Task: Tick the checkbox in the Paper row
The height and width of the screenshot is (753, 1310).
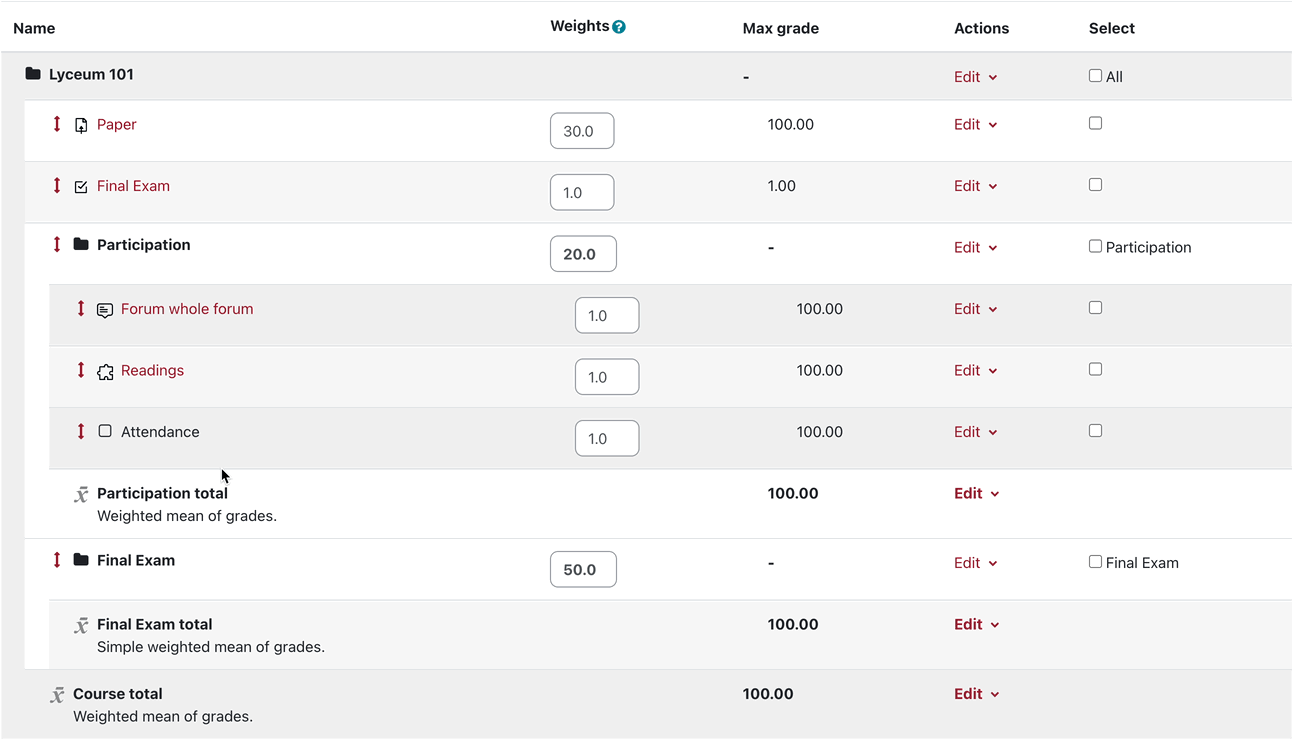Action: [1095, 124]
